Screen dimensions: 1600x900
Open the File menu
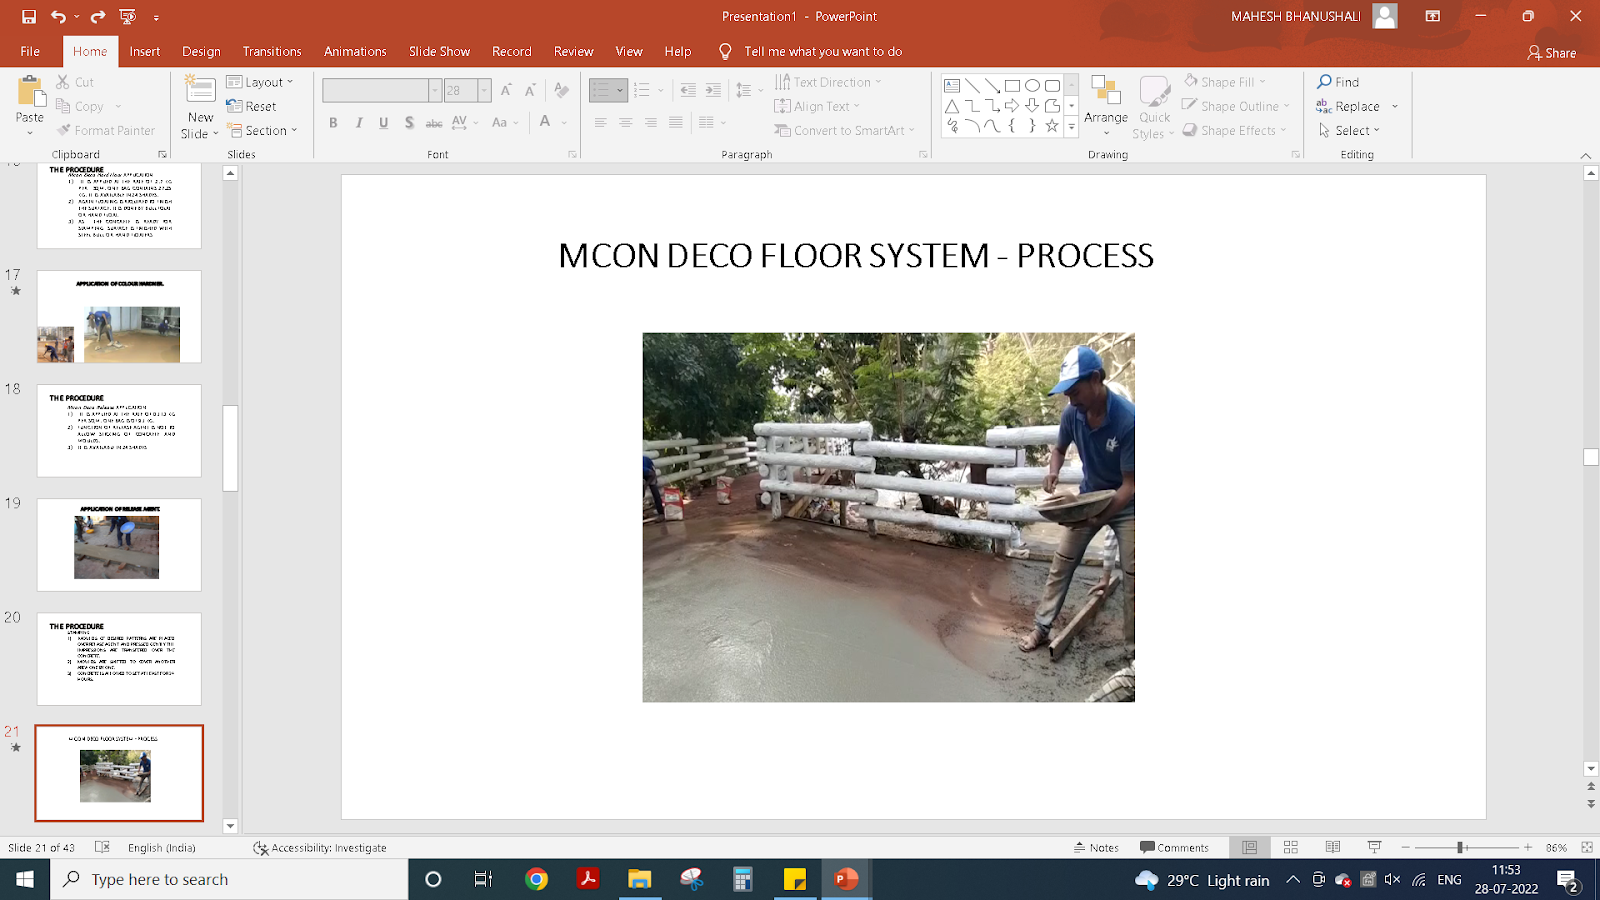point(30,51)
